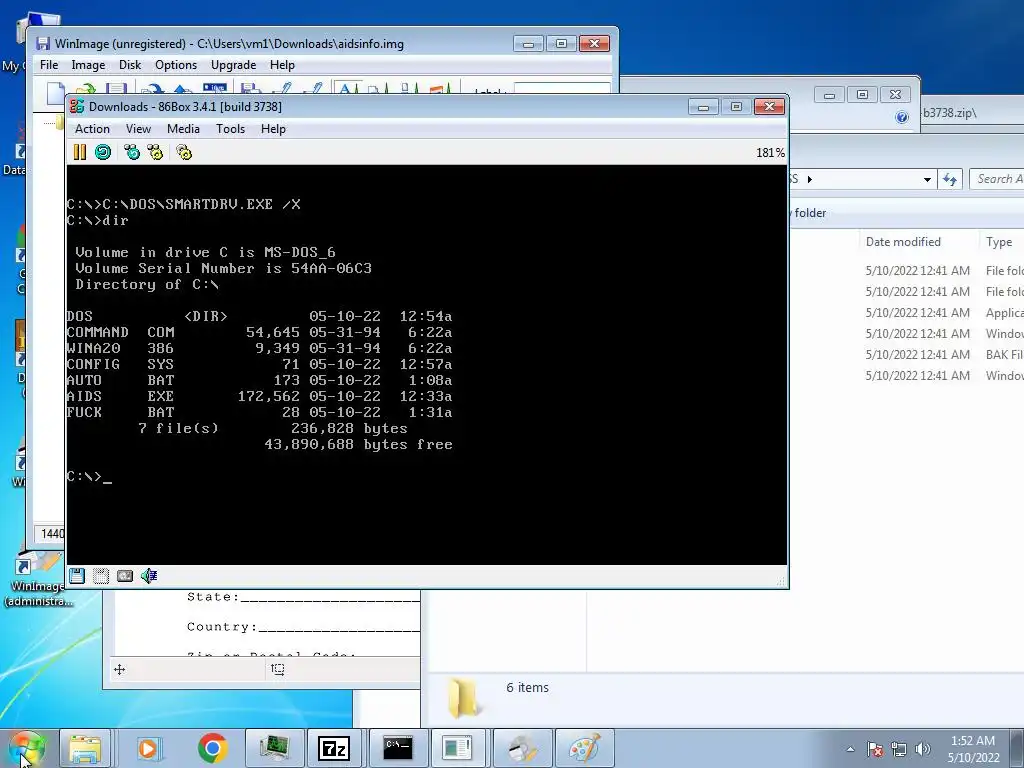1024x768 pixels.
Task: Open the Image menu in WinImage
Action: tap(88, 65)
